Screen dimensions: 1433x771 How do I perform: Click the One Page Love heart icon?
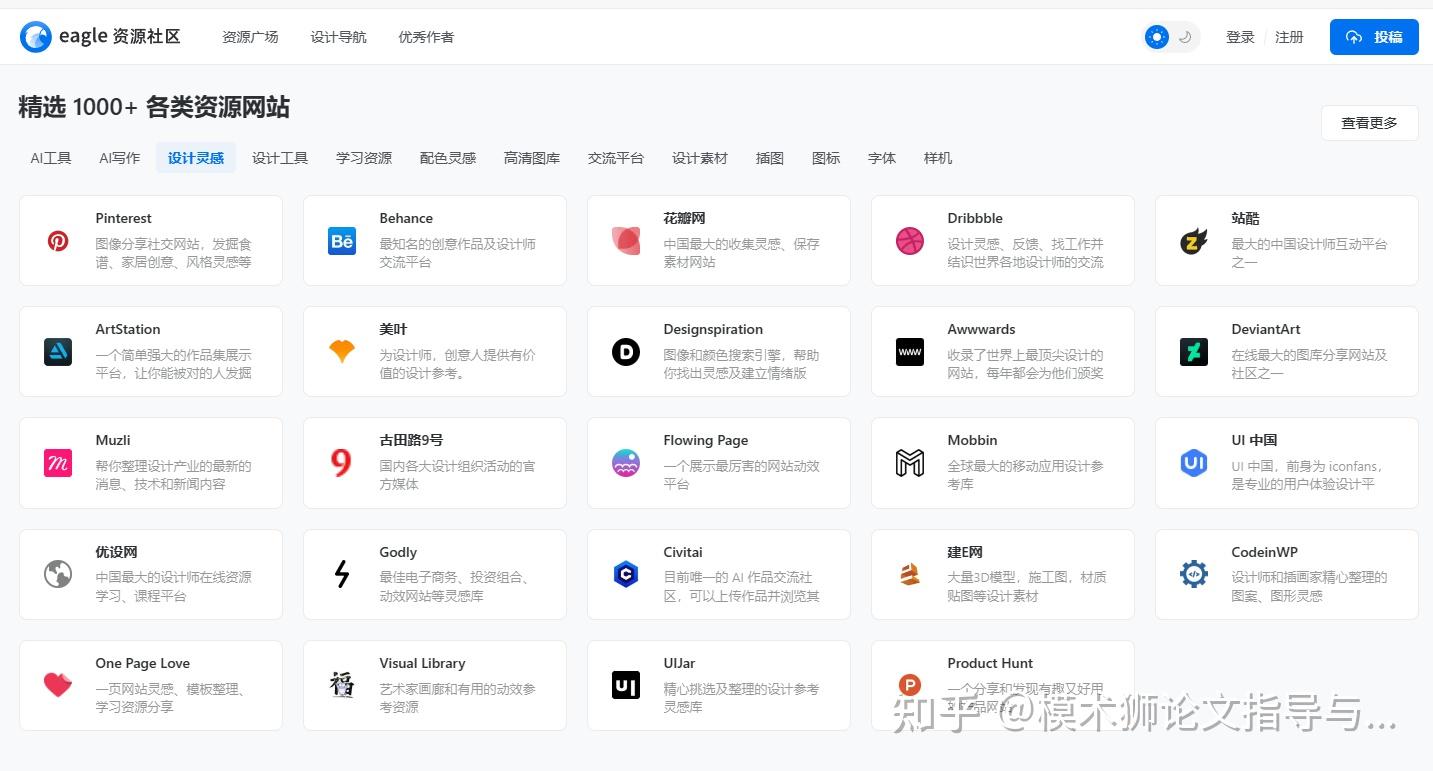click(58, 685)
